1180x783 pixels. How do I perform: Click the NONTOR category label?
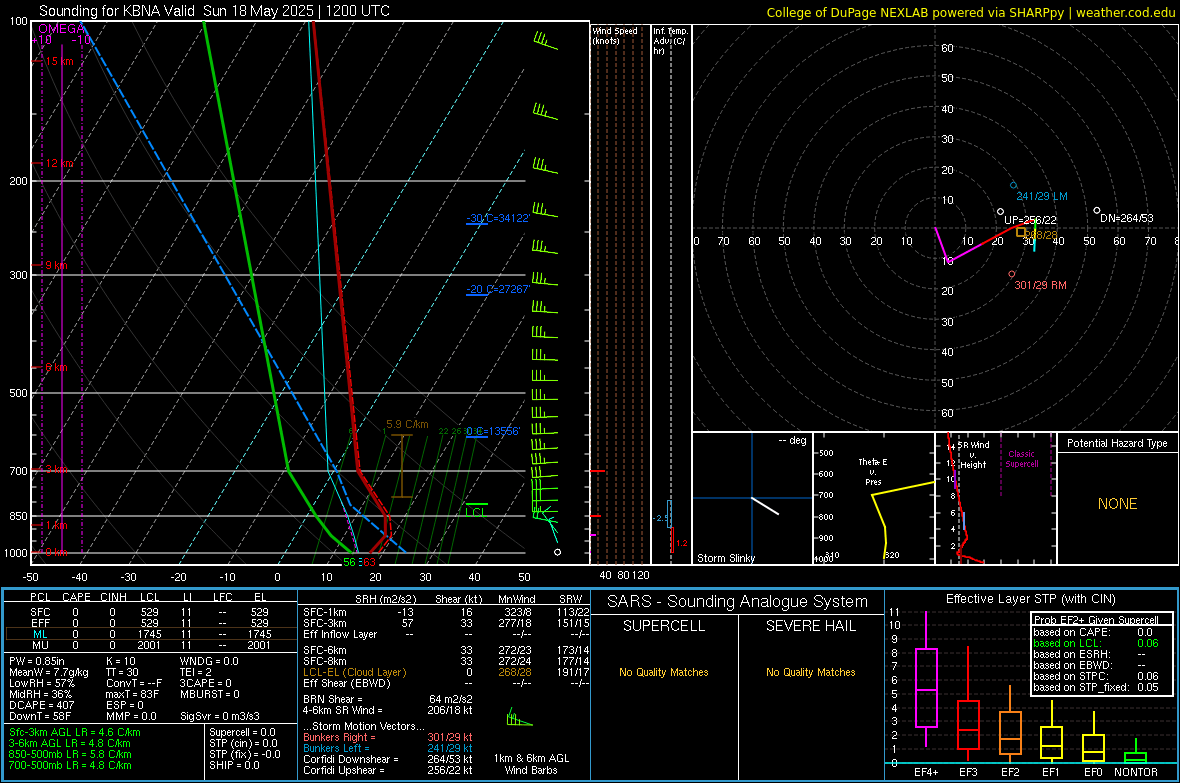point(1136,772)
